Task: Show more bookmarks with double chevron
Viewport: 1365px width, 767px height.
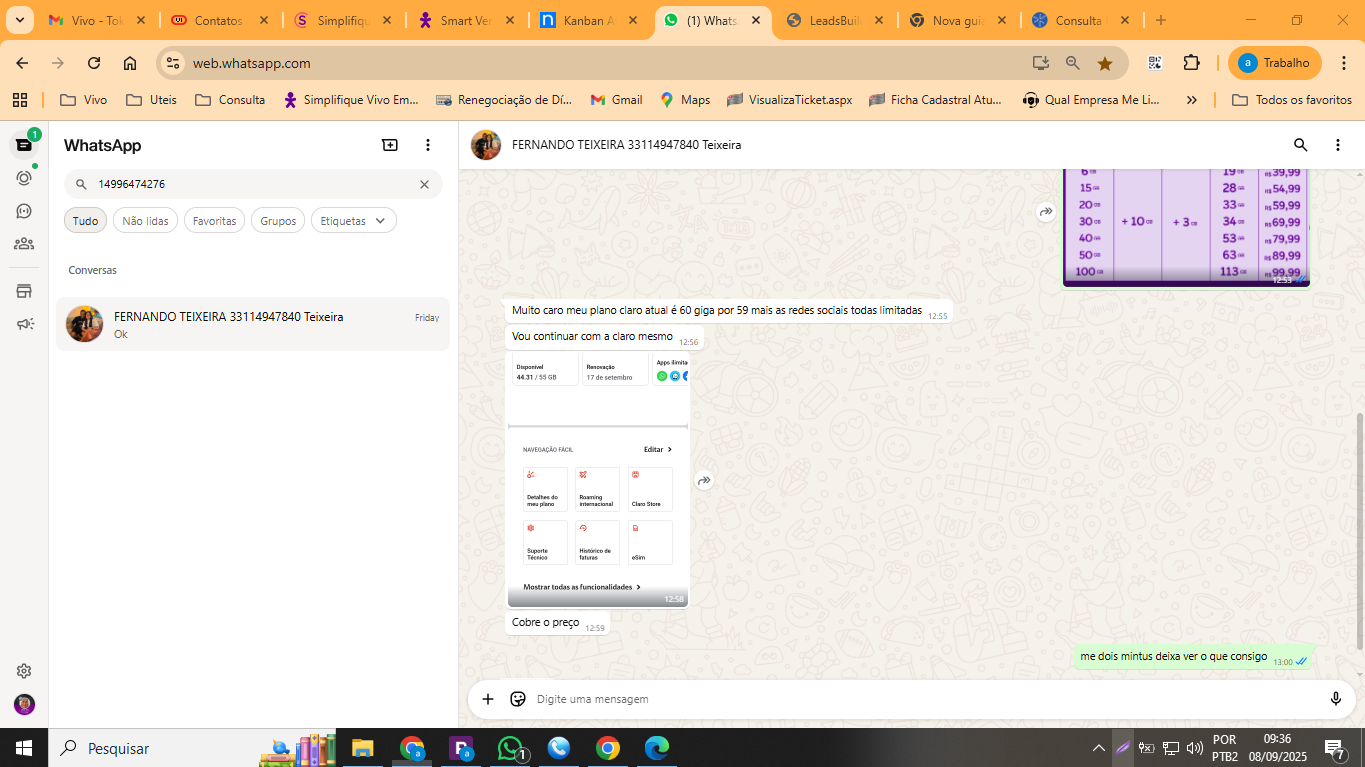Action: tap(1192, 100)
